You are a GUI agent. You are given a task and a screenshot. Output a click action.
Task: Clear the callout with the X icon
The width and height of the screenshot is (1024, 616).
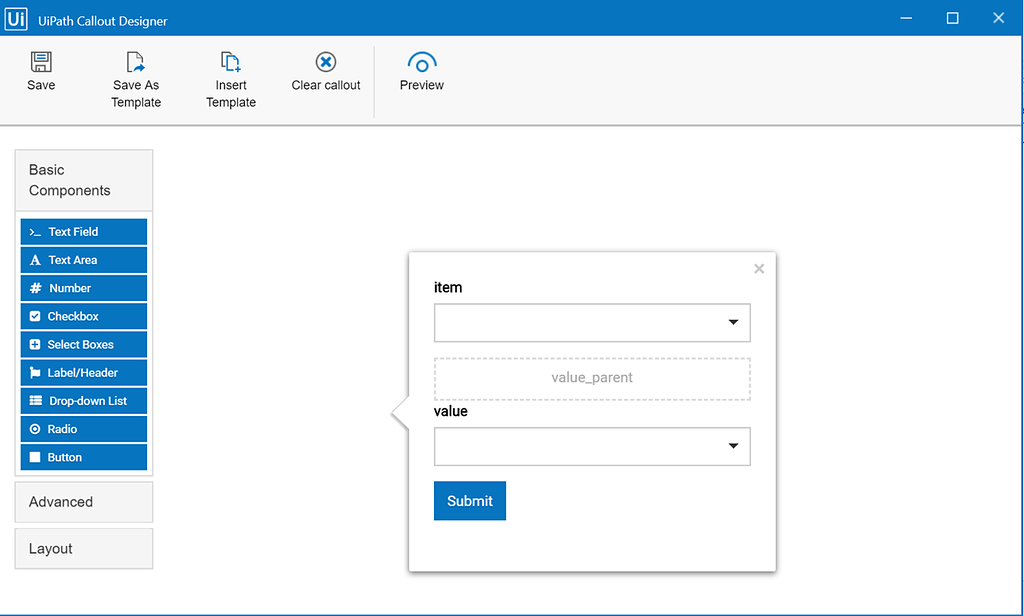[x=326, y=62]
